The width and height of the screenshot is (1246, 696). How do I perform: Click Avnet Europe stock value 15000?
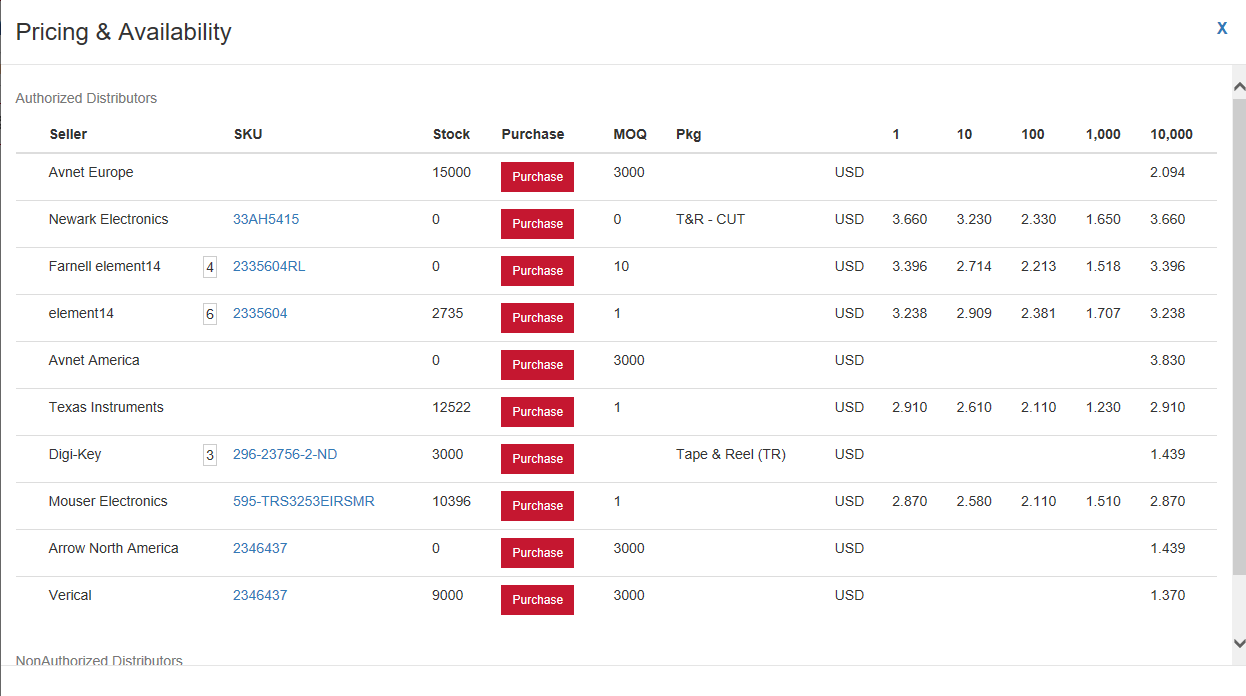point(451,172)
